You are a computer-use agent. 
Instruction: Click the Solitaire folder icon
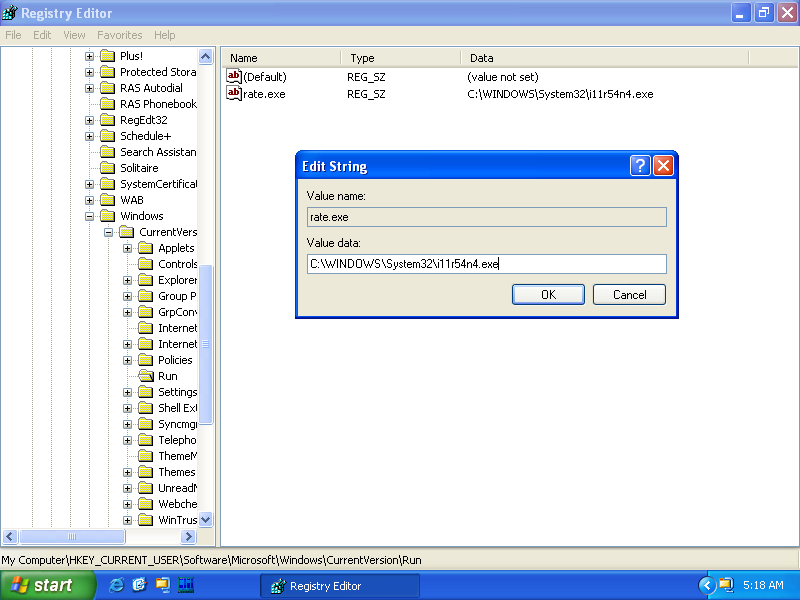(108, 168)
